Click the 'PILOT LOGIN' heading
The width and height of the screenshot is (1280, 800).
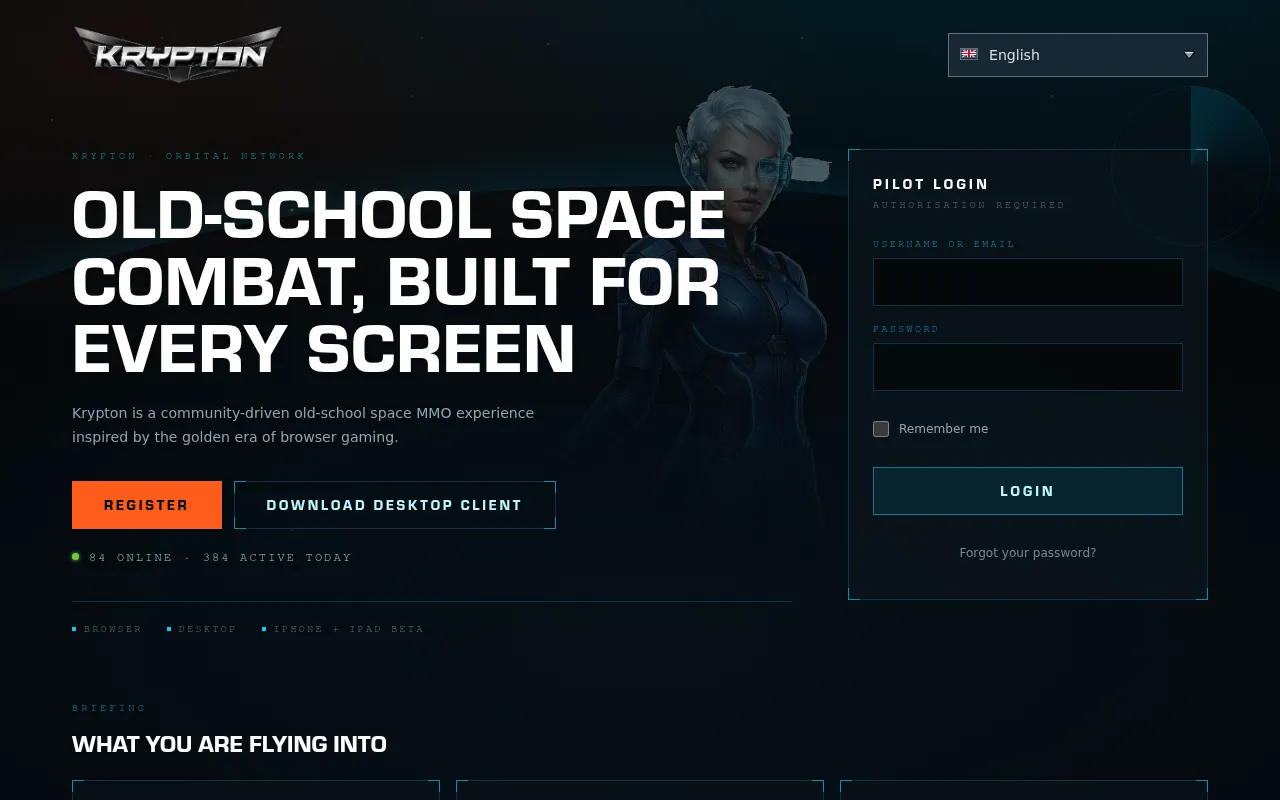(931, 184)
